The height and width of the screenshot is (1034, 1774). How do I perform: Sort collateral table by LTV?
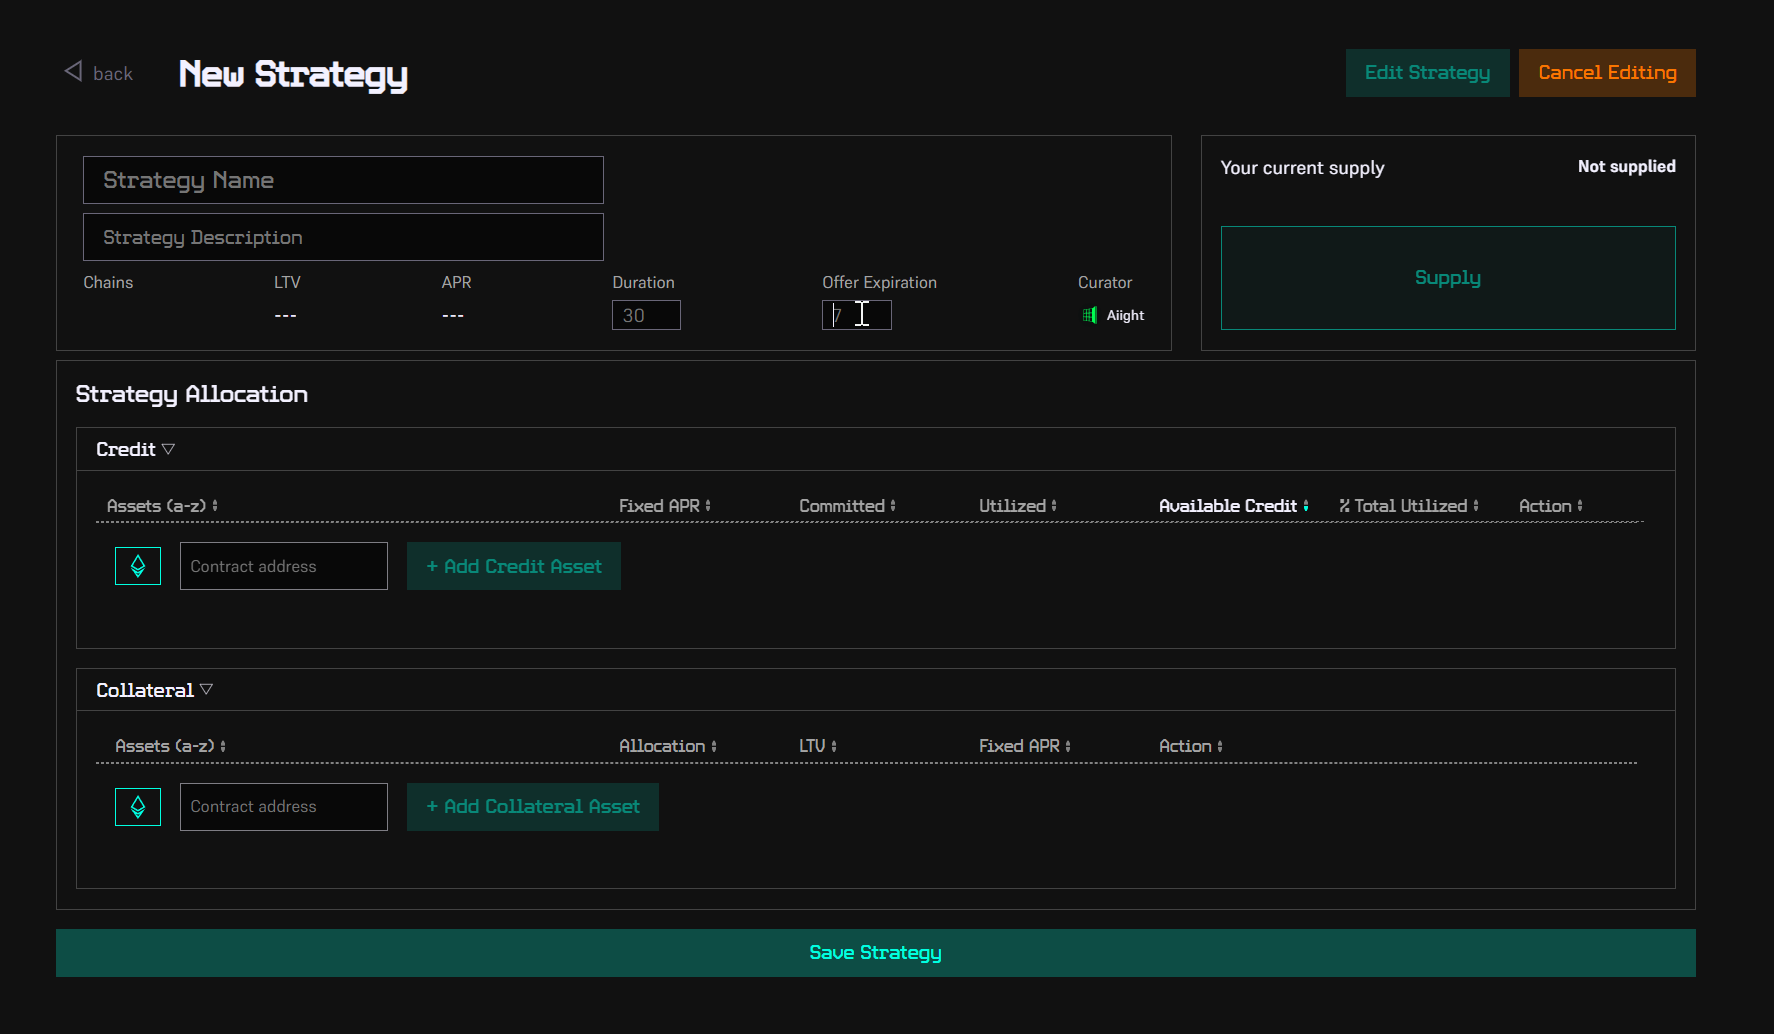coord(817,746)
